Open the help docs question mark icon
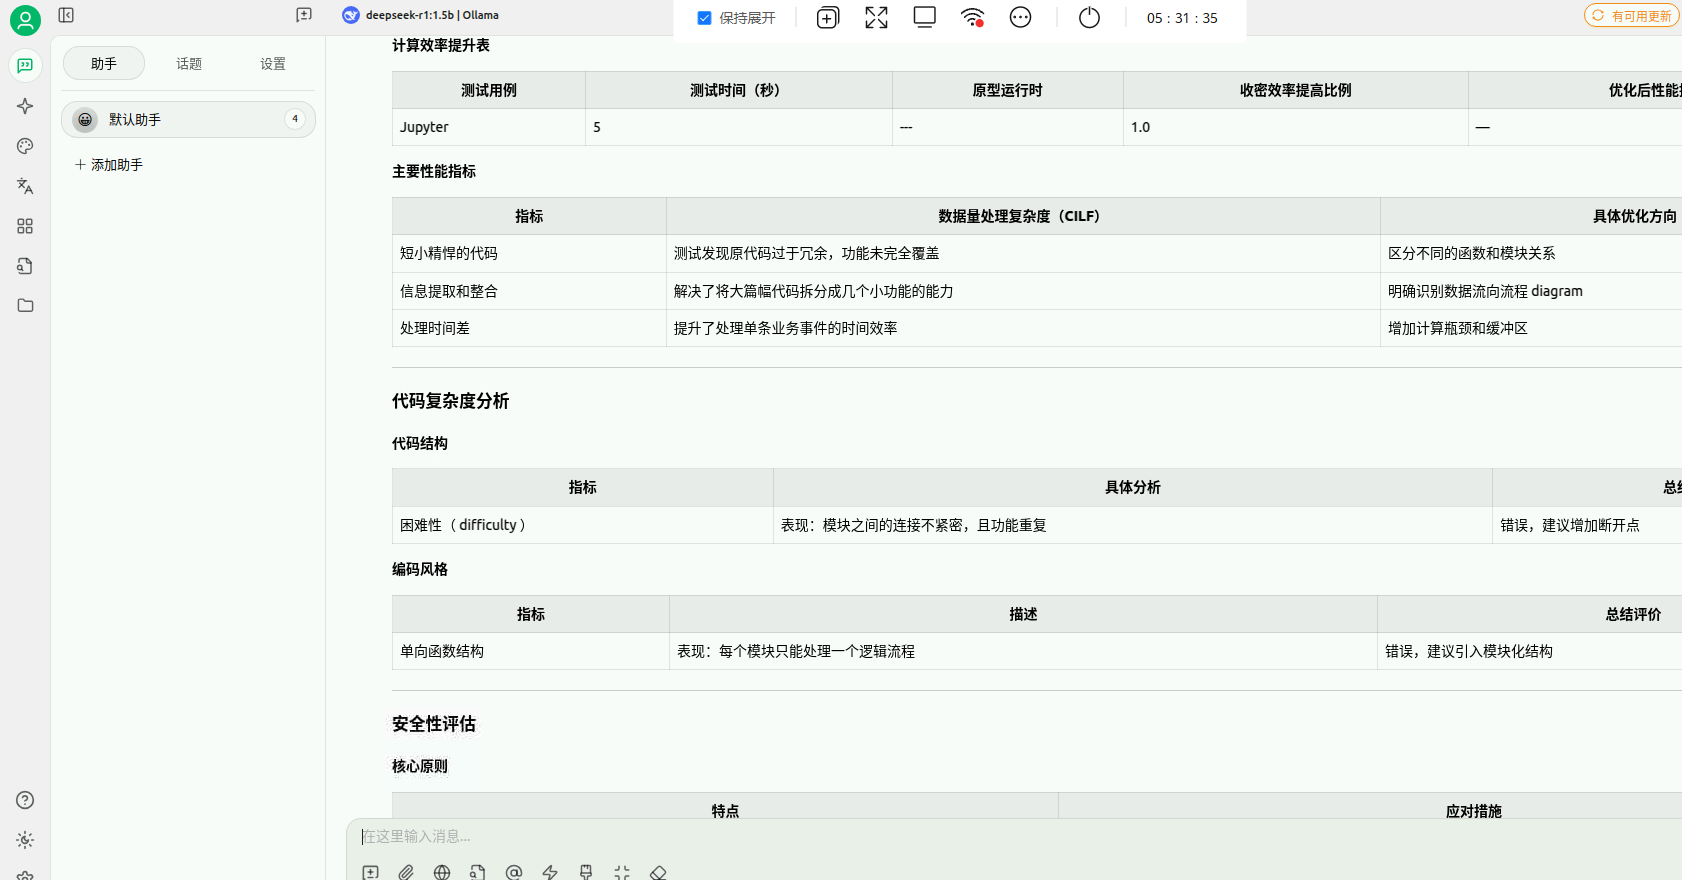 pos(25,800)
